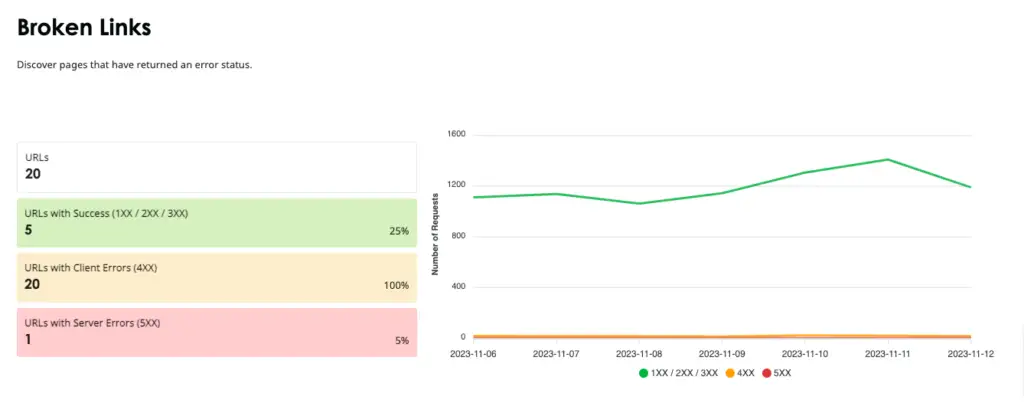This screenshot has width=1024, height=413.
Task: Select the URLs with Client Errors card
Action: [217, 278]
